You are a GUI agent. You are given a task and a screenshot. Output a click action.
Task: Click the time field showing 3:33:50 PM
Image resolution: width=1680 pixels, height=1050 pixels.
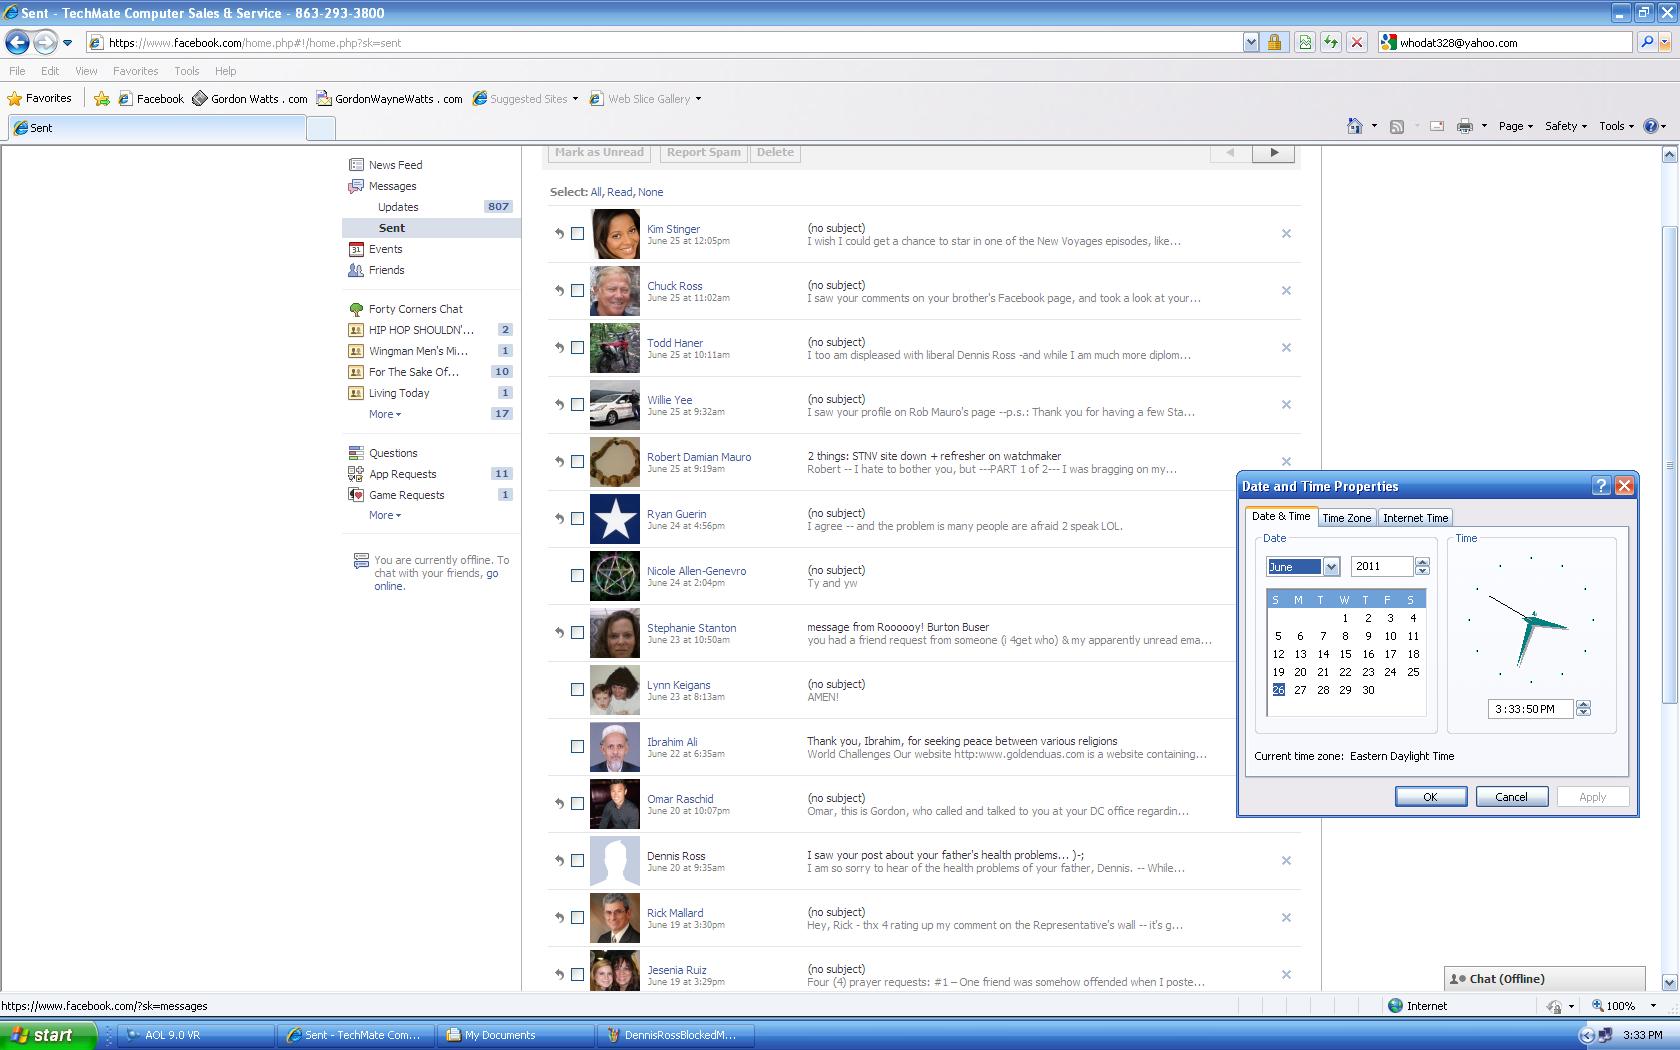pyautogui.click(x=1530, y=709)
